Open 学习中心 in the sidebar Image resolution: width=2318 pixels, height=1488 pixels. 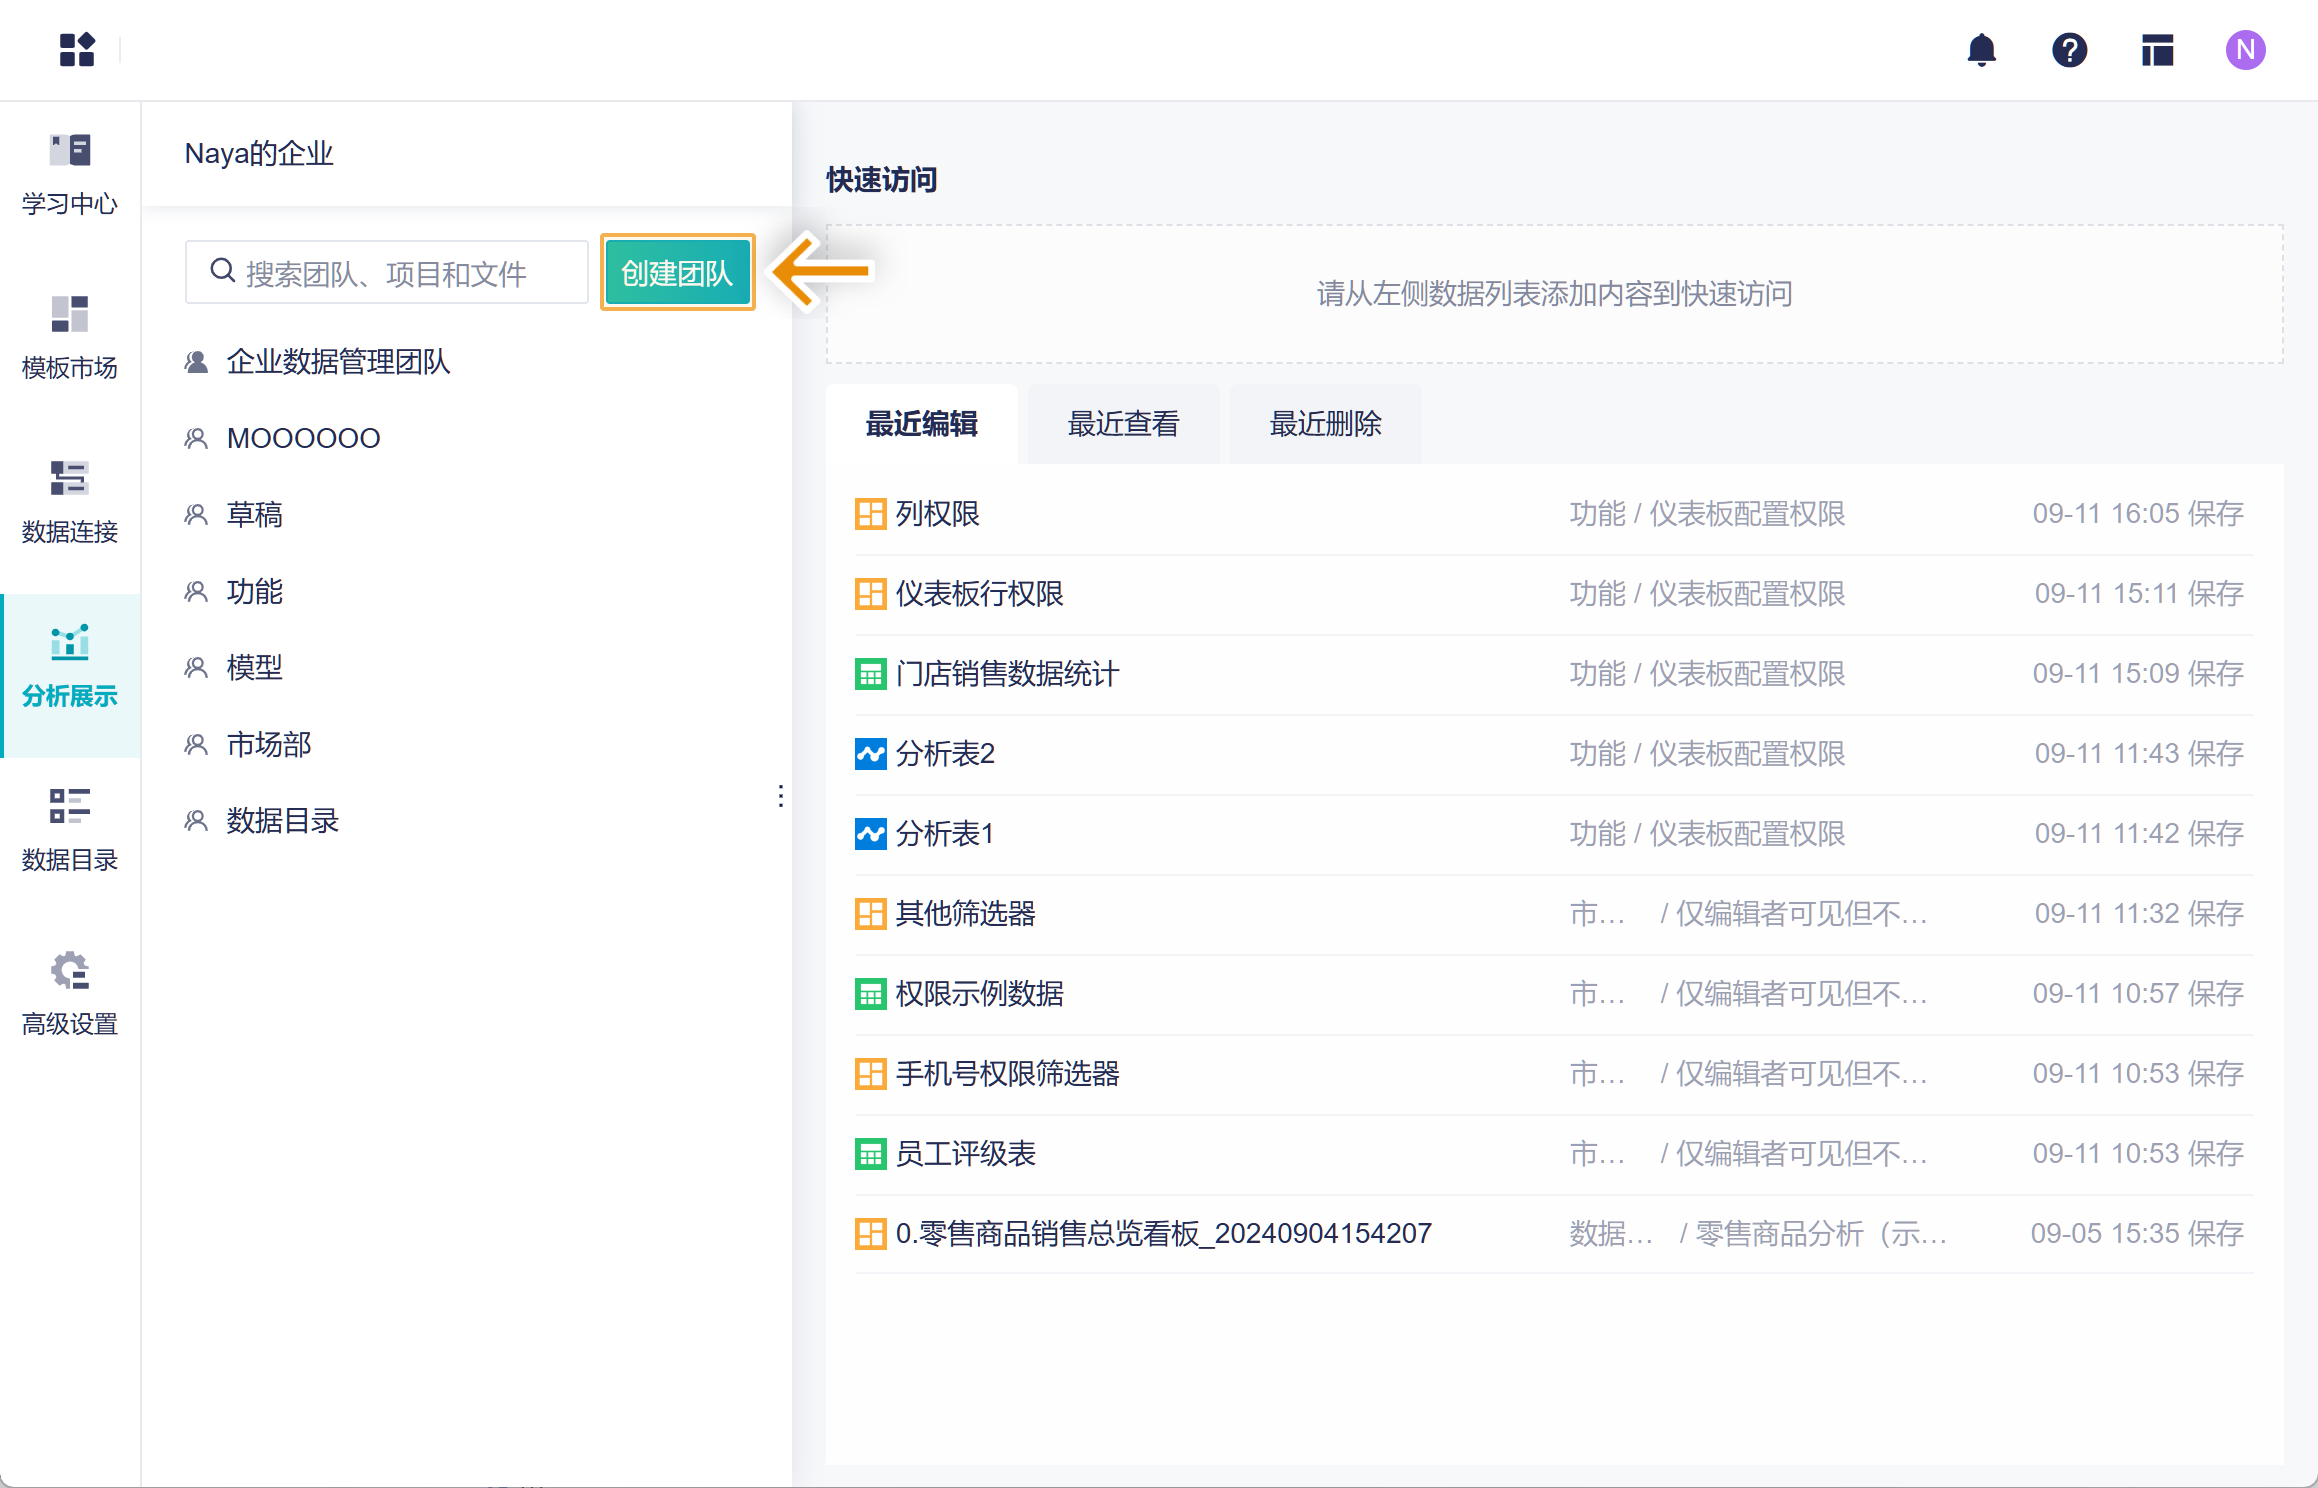tap(70, 175)
